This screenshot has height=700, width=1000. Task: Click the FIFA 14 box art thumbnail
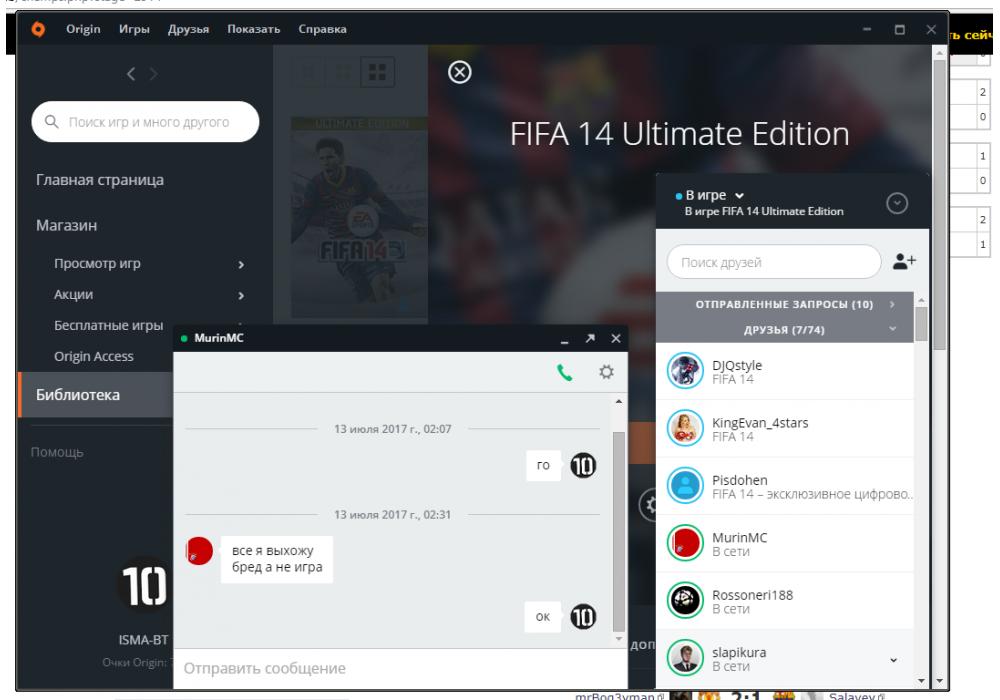tap(359, 217)
